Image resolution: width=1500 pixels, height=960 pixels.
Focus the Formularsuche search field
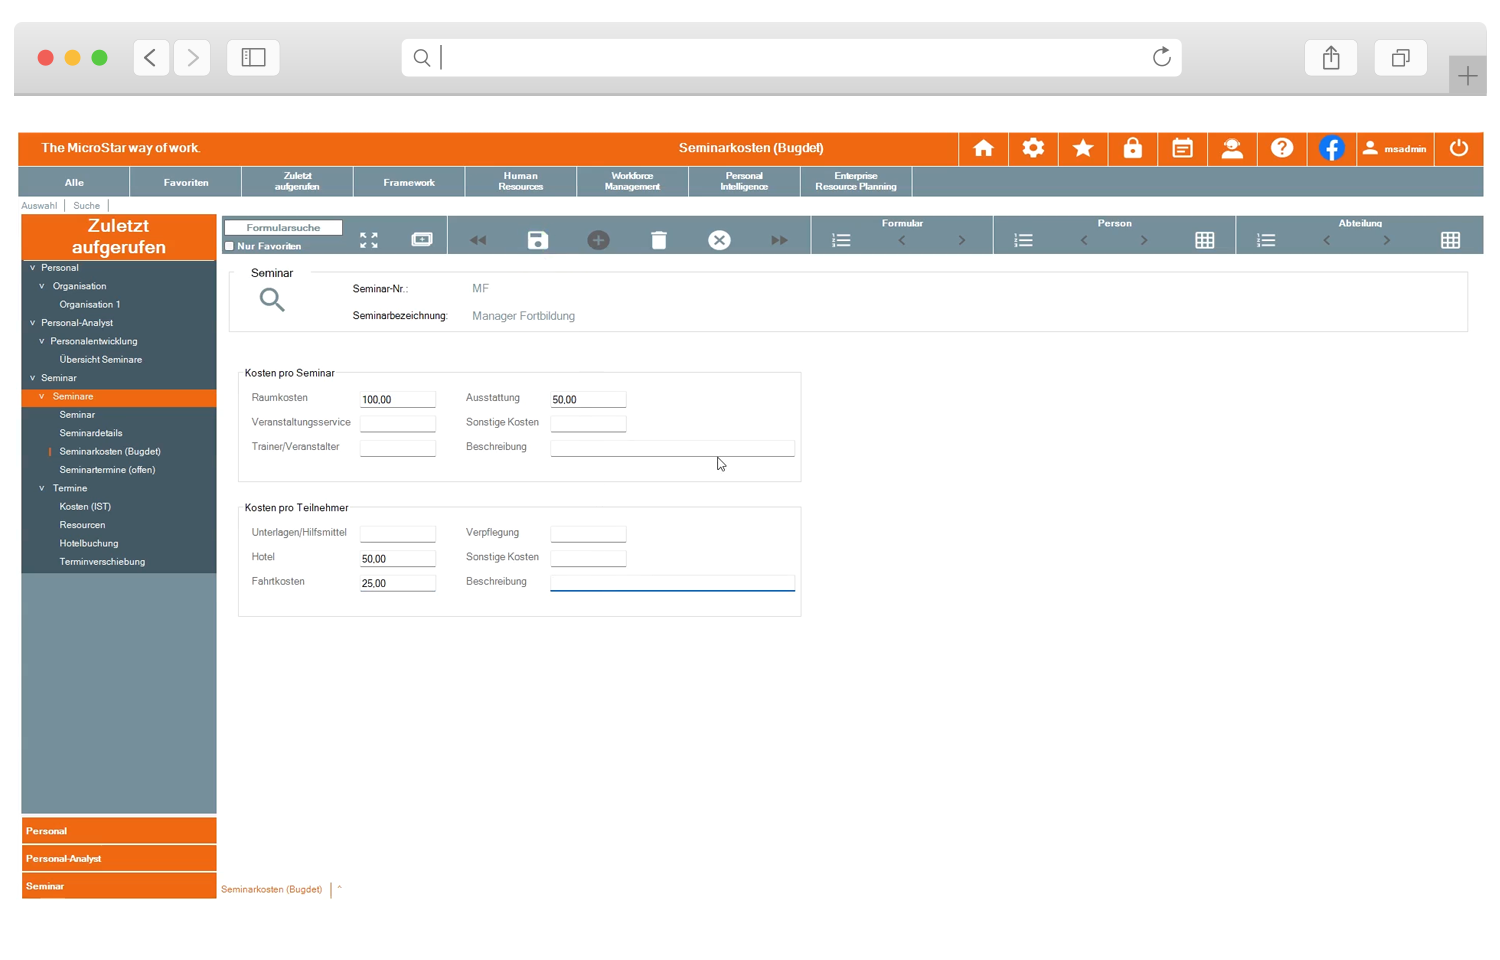point(284,228)
